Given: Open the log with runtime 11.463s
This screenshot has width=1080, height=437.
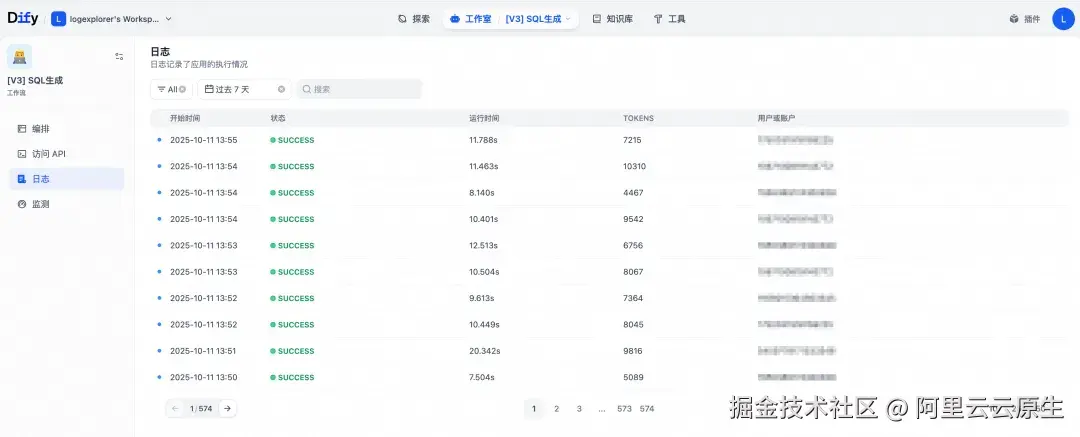Looking at the screenshot, I should (x=610, y=166).
